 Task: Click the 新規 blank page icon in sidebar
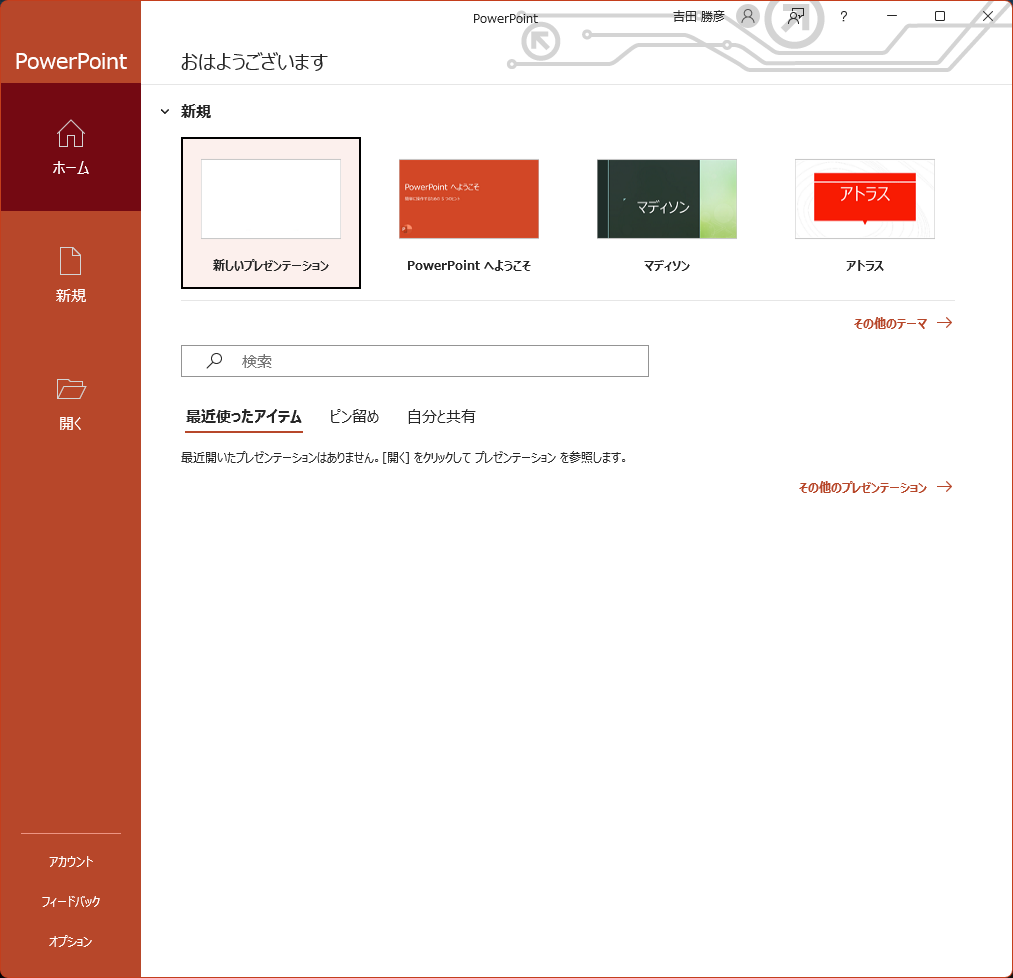(x=71, y=262)
